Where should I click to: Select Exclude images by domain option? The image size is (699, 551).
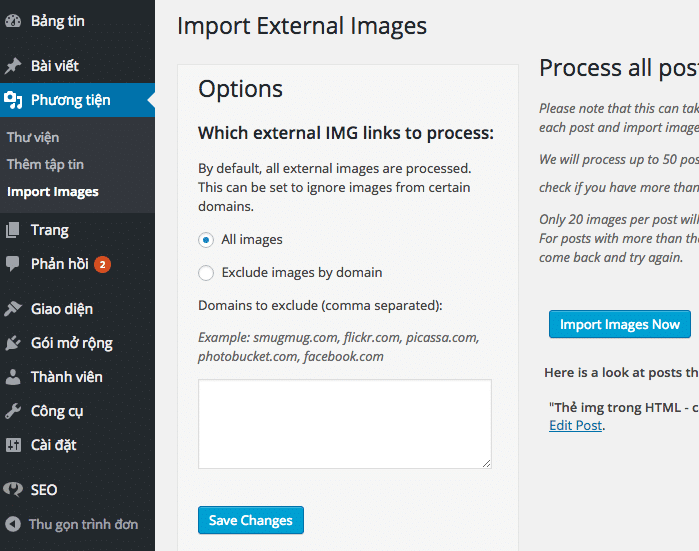click(x=206, y=272)
